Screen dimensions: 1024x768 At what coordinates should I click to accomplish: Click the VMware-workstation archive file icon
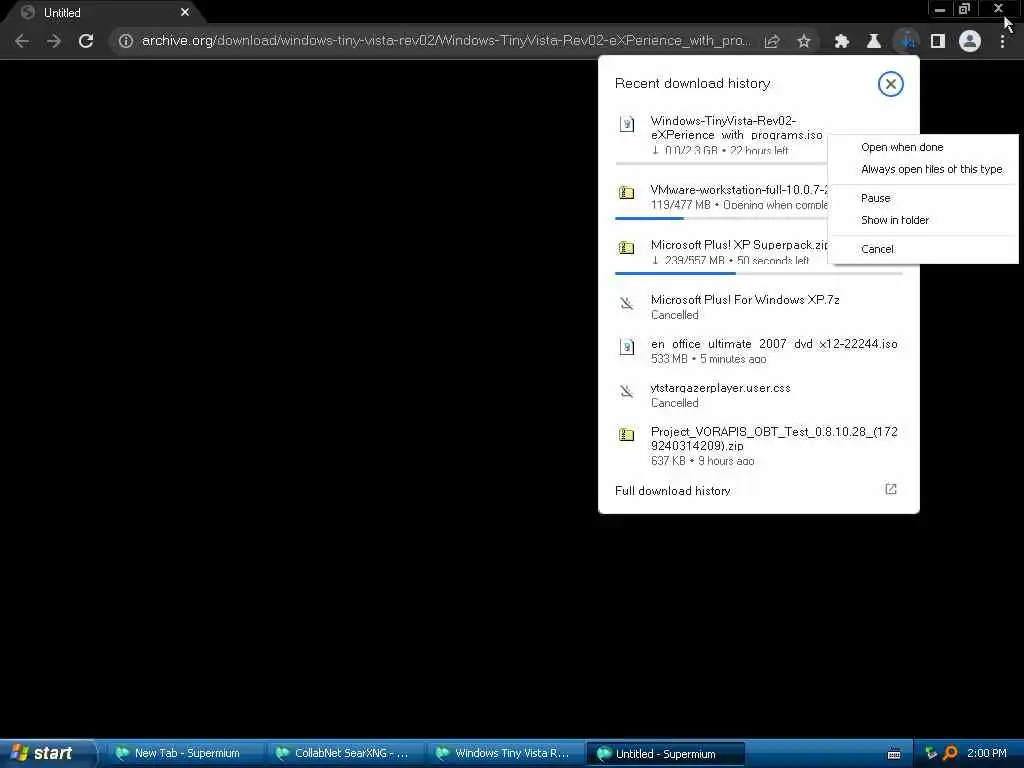click(x=626, y=193)
